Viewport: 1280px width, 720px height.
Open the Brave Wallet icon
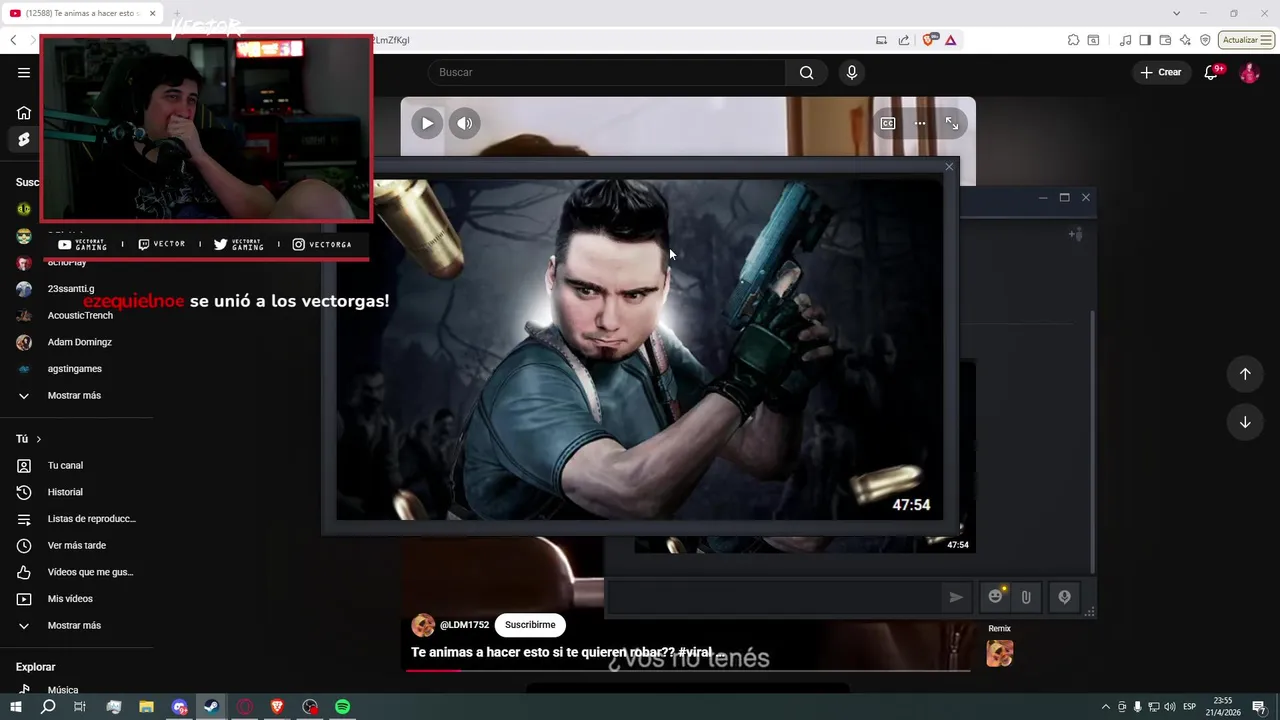(x=1165, y=40)
